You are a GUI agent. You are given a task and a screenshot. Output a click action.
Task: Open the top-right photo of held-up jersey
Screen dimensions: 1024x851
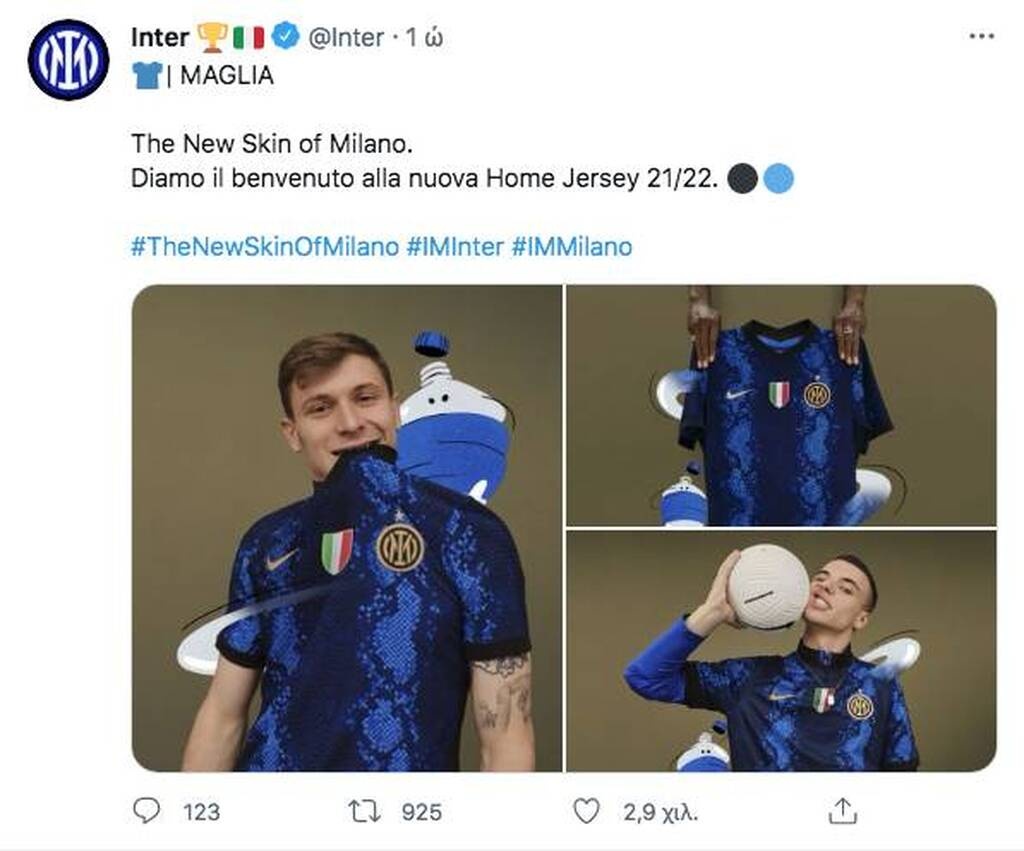pyautogui.click(x=781, y=405)
